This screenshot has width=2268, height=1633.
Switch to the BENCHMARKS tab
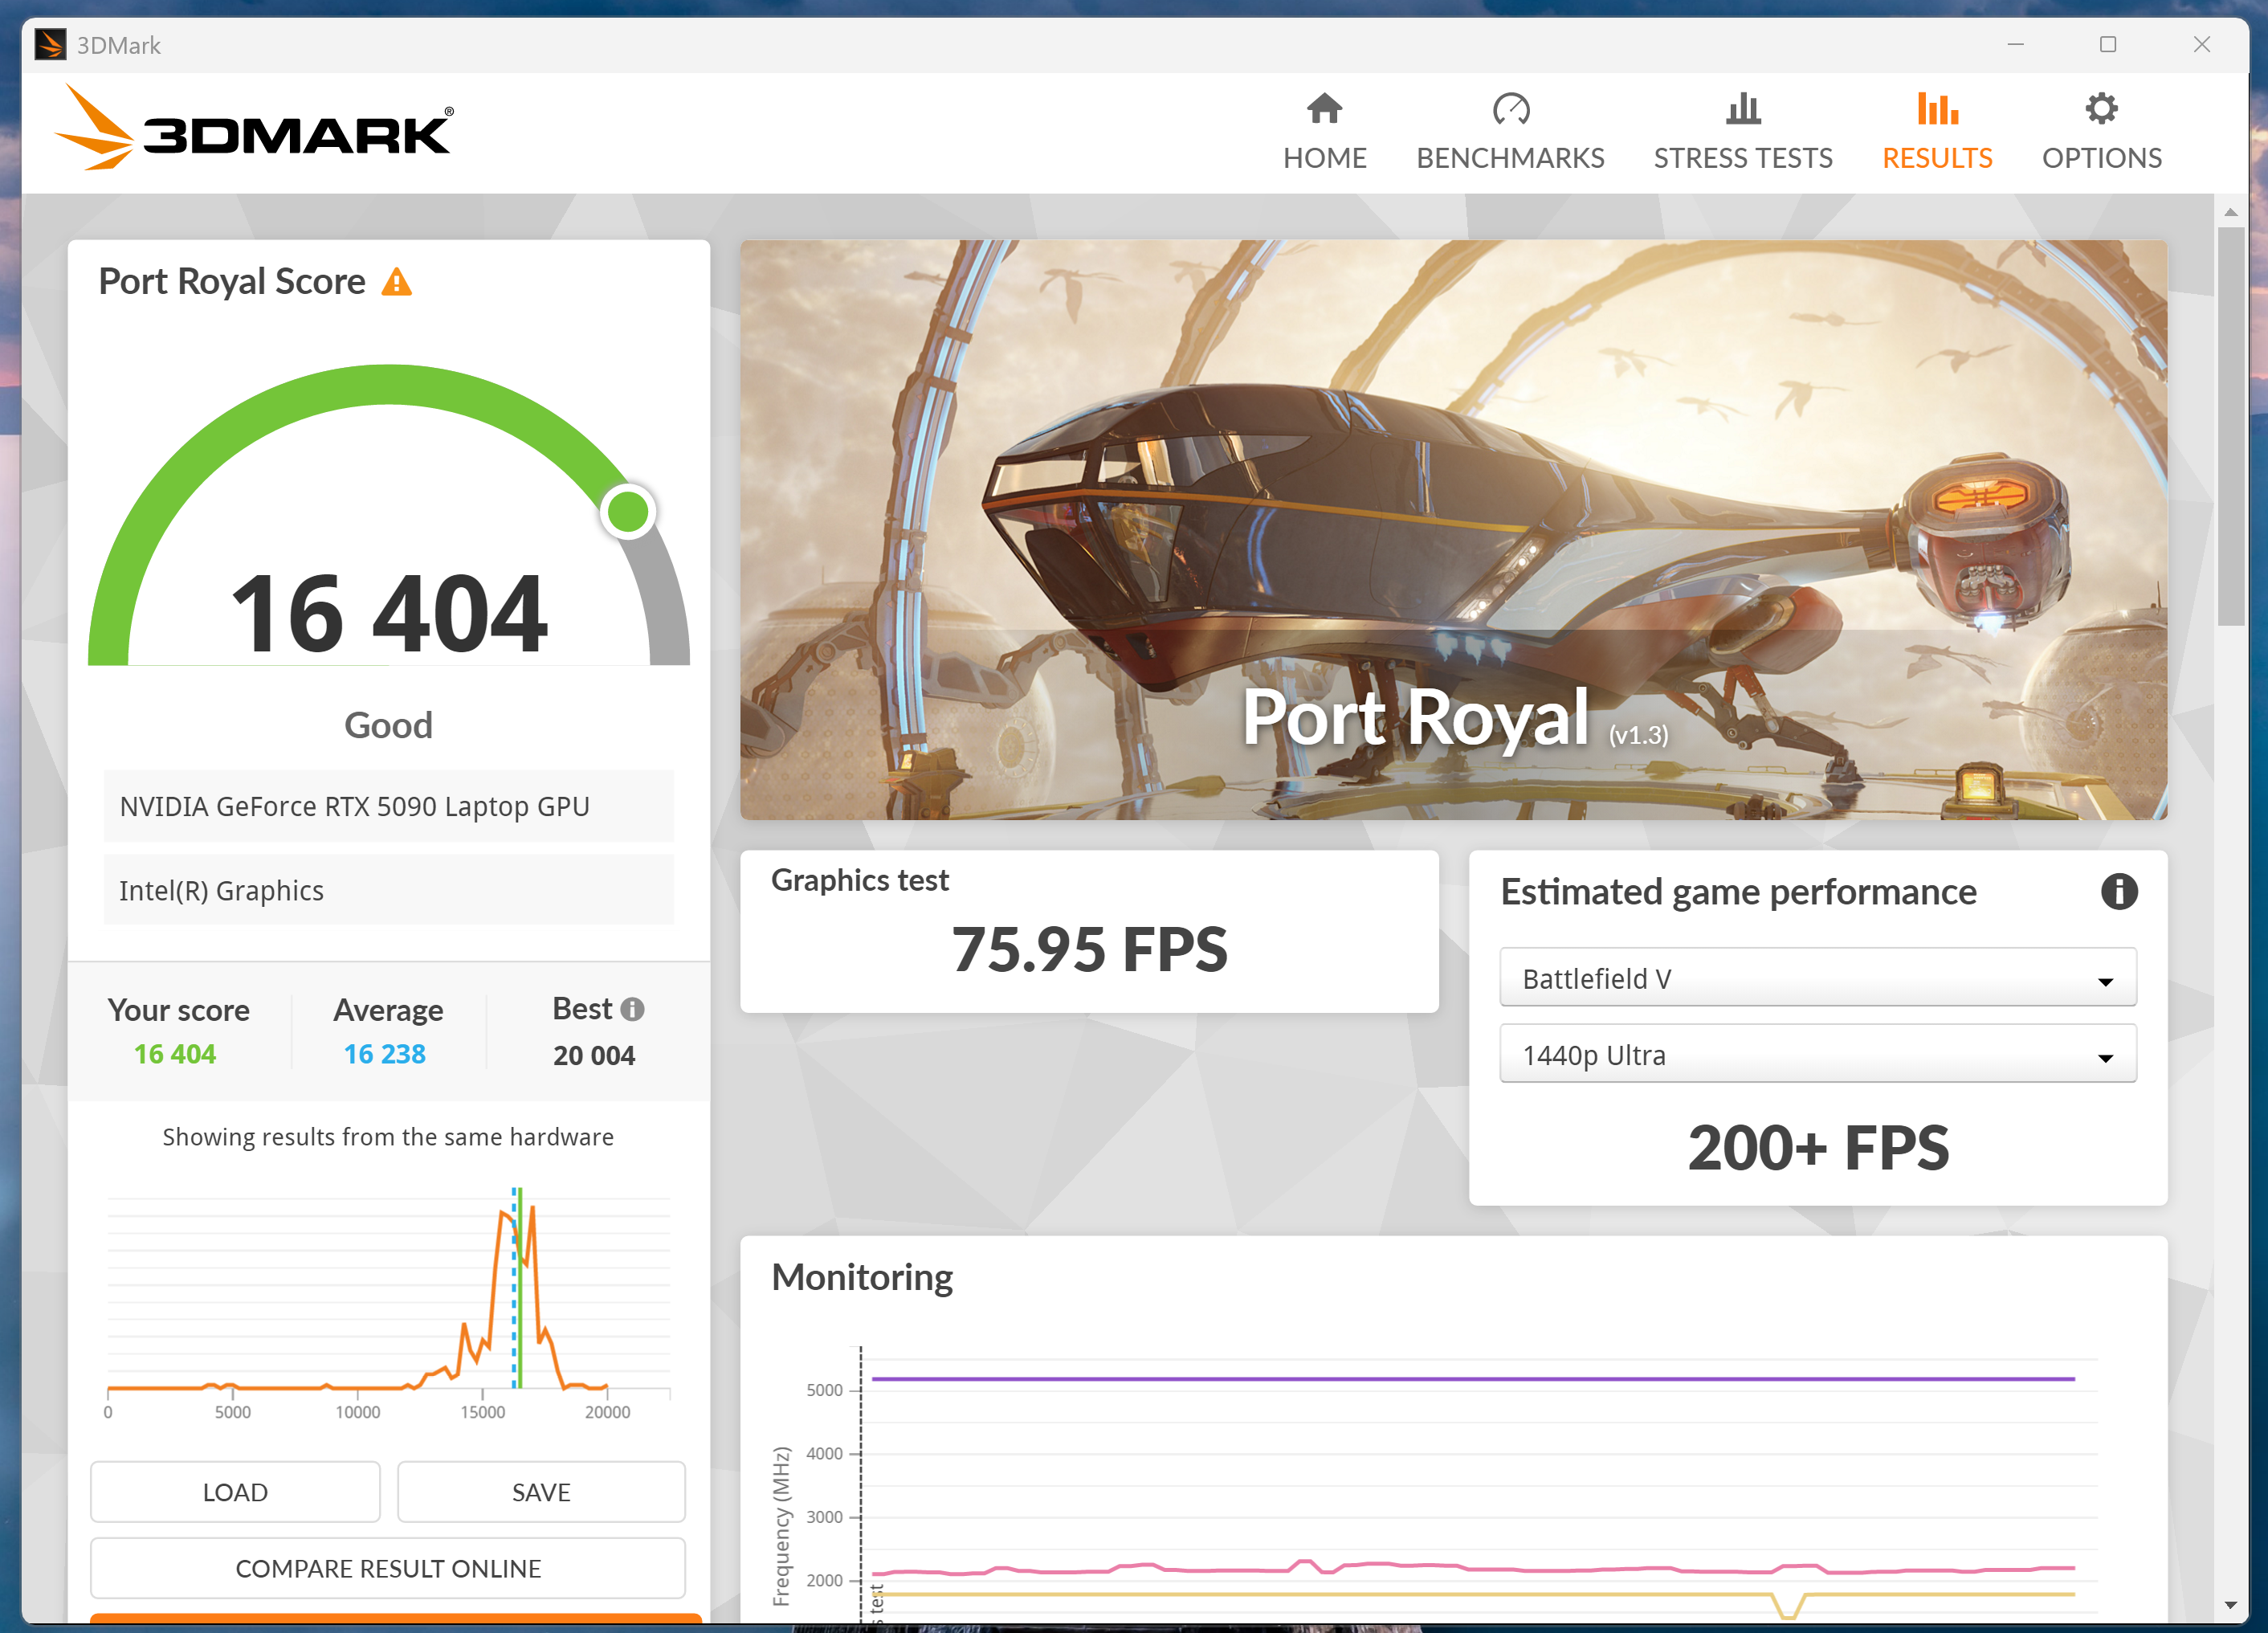click(1510, 132)
